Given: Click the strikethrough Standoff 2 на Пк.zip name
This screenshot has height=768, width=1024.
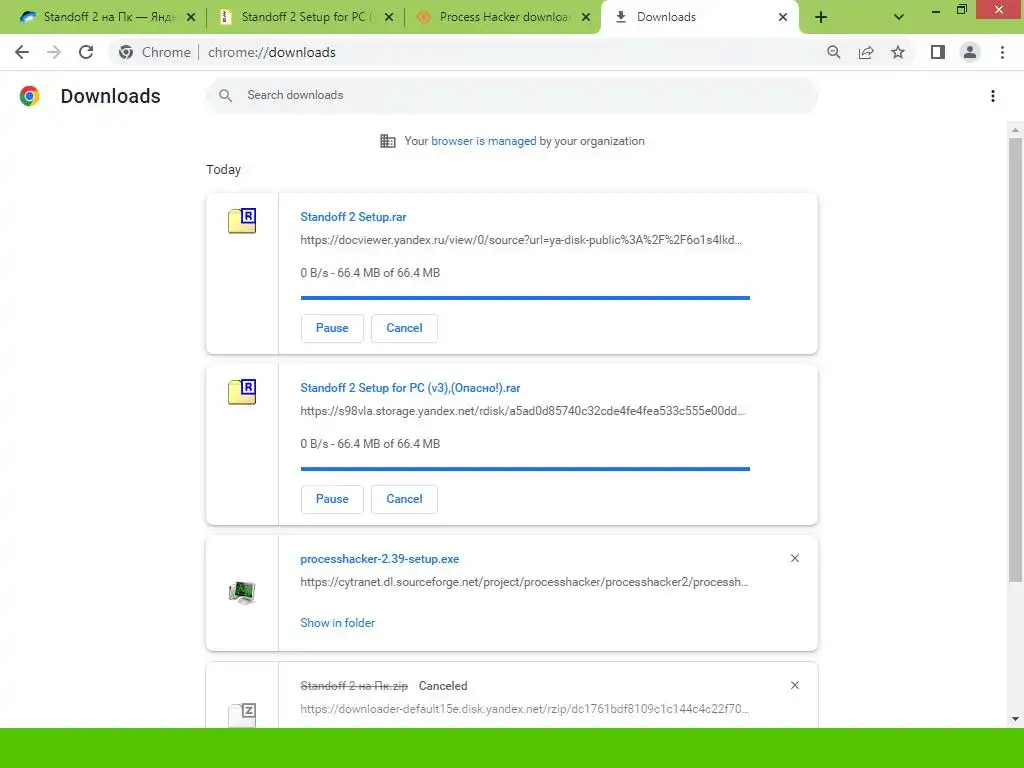Looking at the screenshot, I should [x=354, y=686].
